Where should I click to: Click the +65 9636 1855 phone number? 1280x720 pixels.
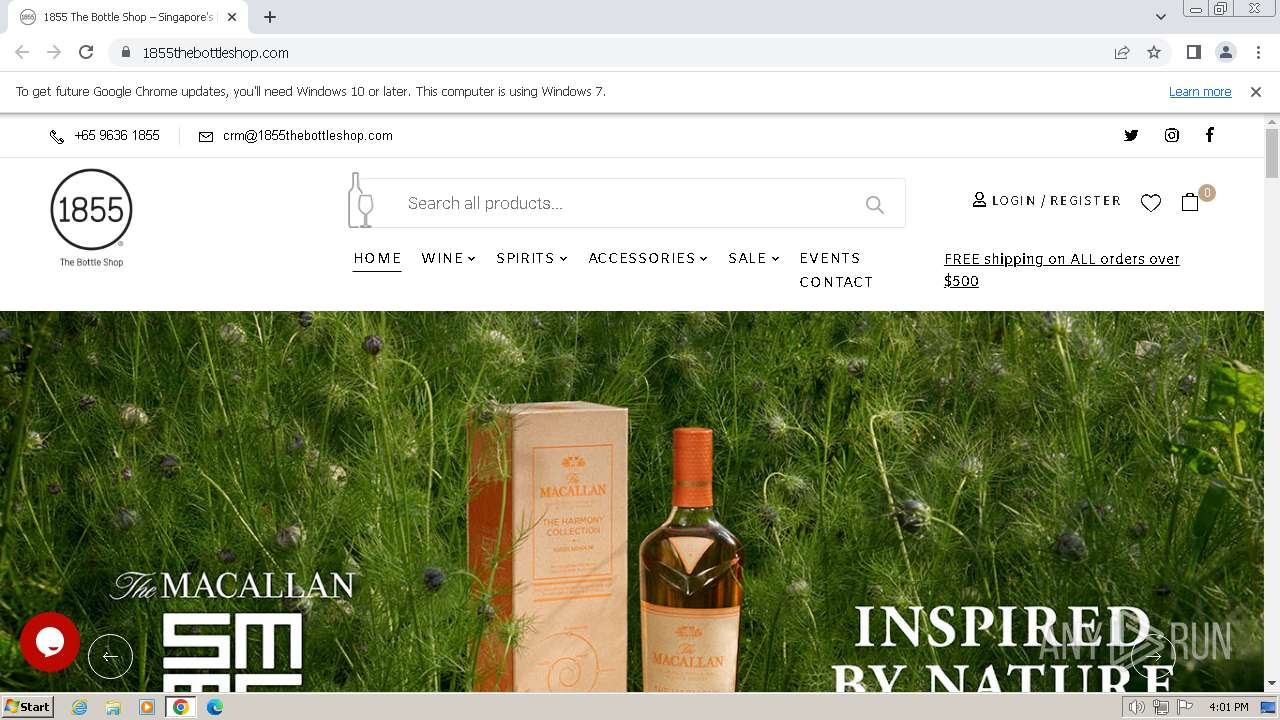click(x=117, y=136)
